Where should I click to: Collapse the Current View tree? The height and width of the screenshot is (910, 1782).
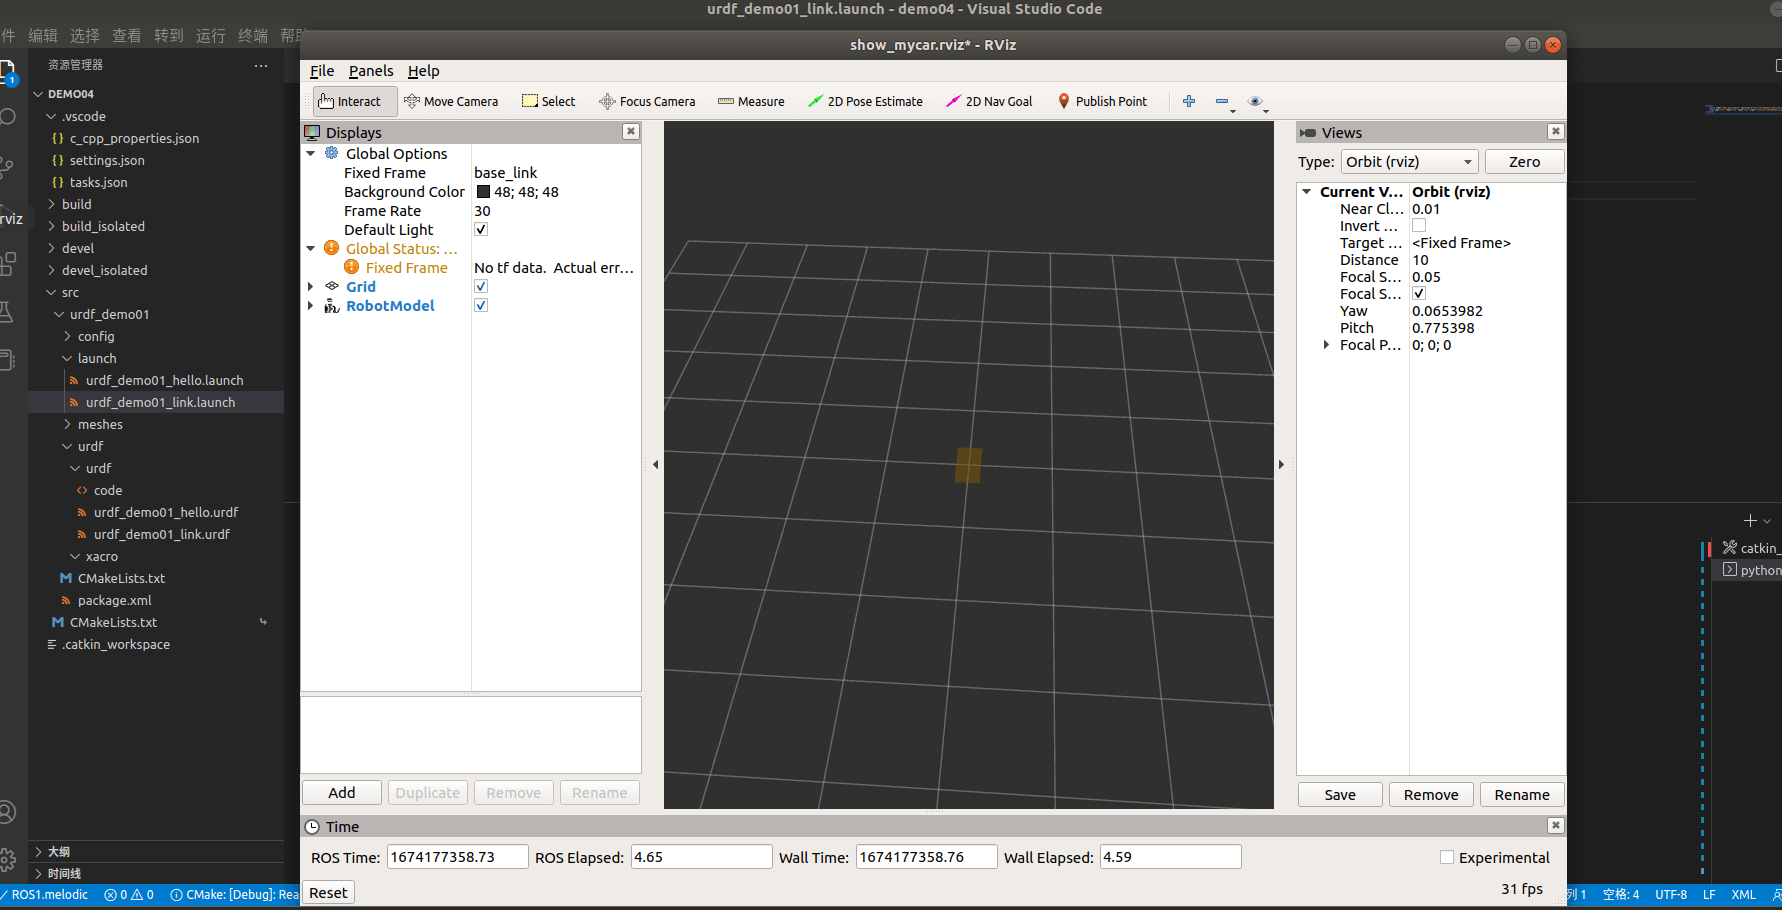click(x=1307, y=191)
